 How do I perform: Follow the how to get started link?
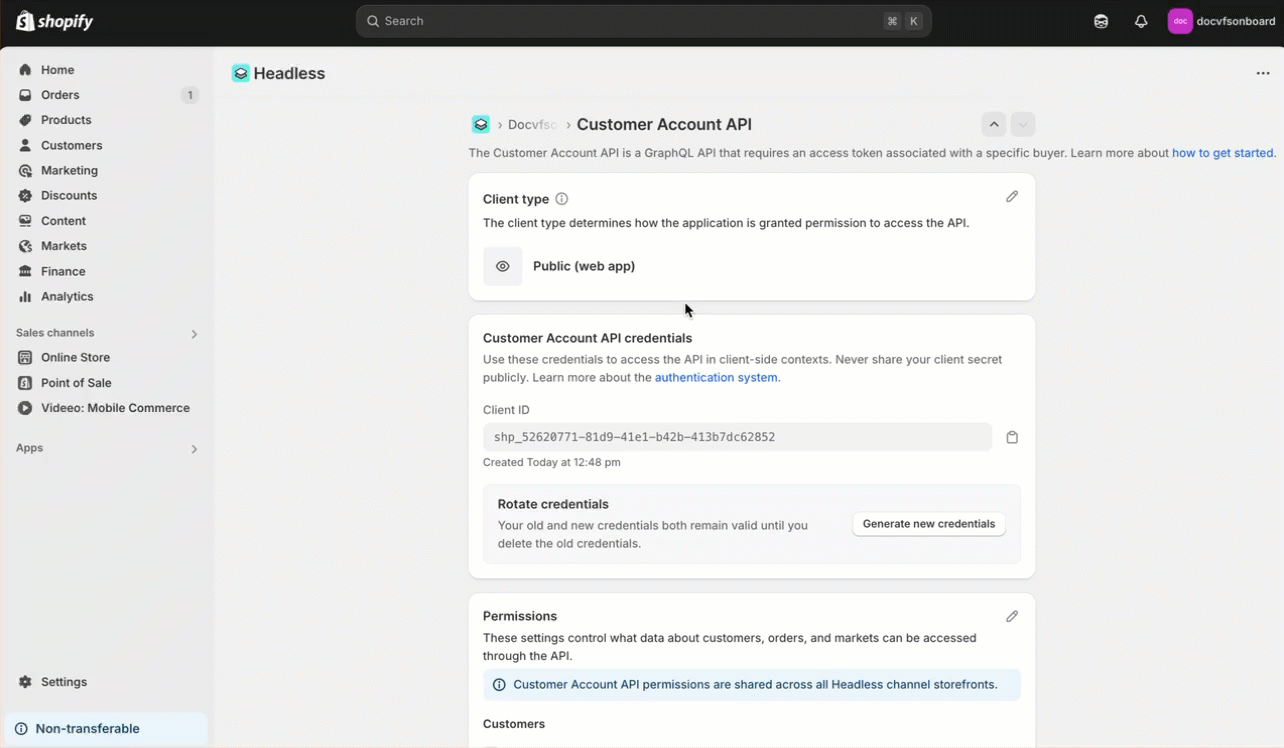[x=1223, y=153]
